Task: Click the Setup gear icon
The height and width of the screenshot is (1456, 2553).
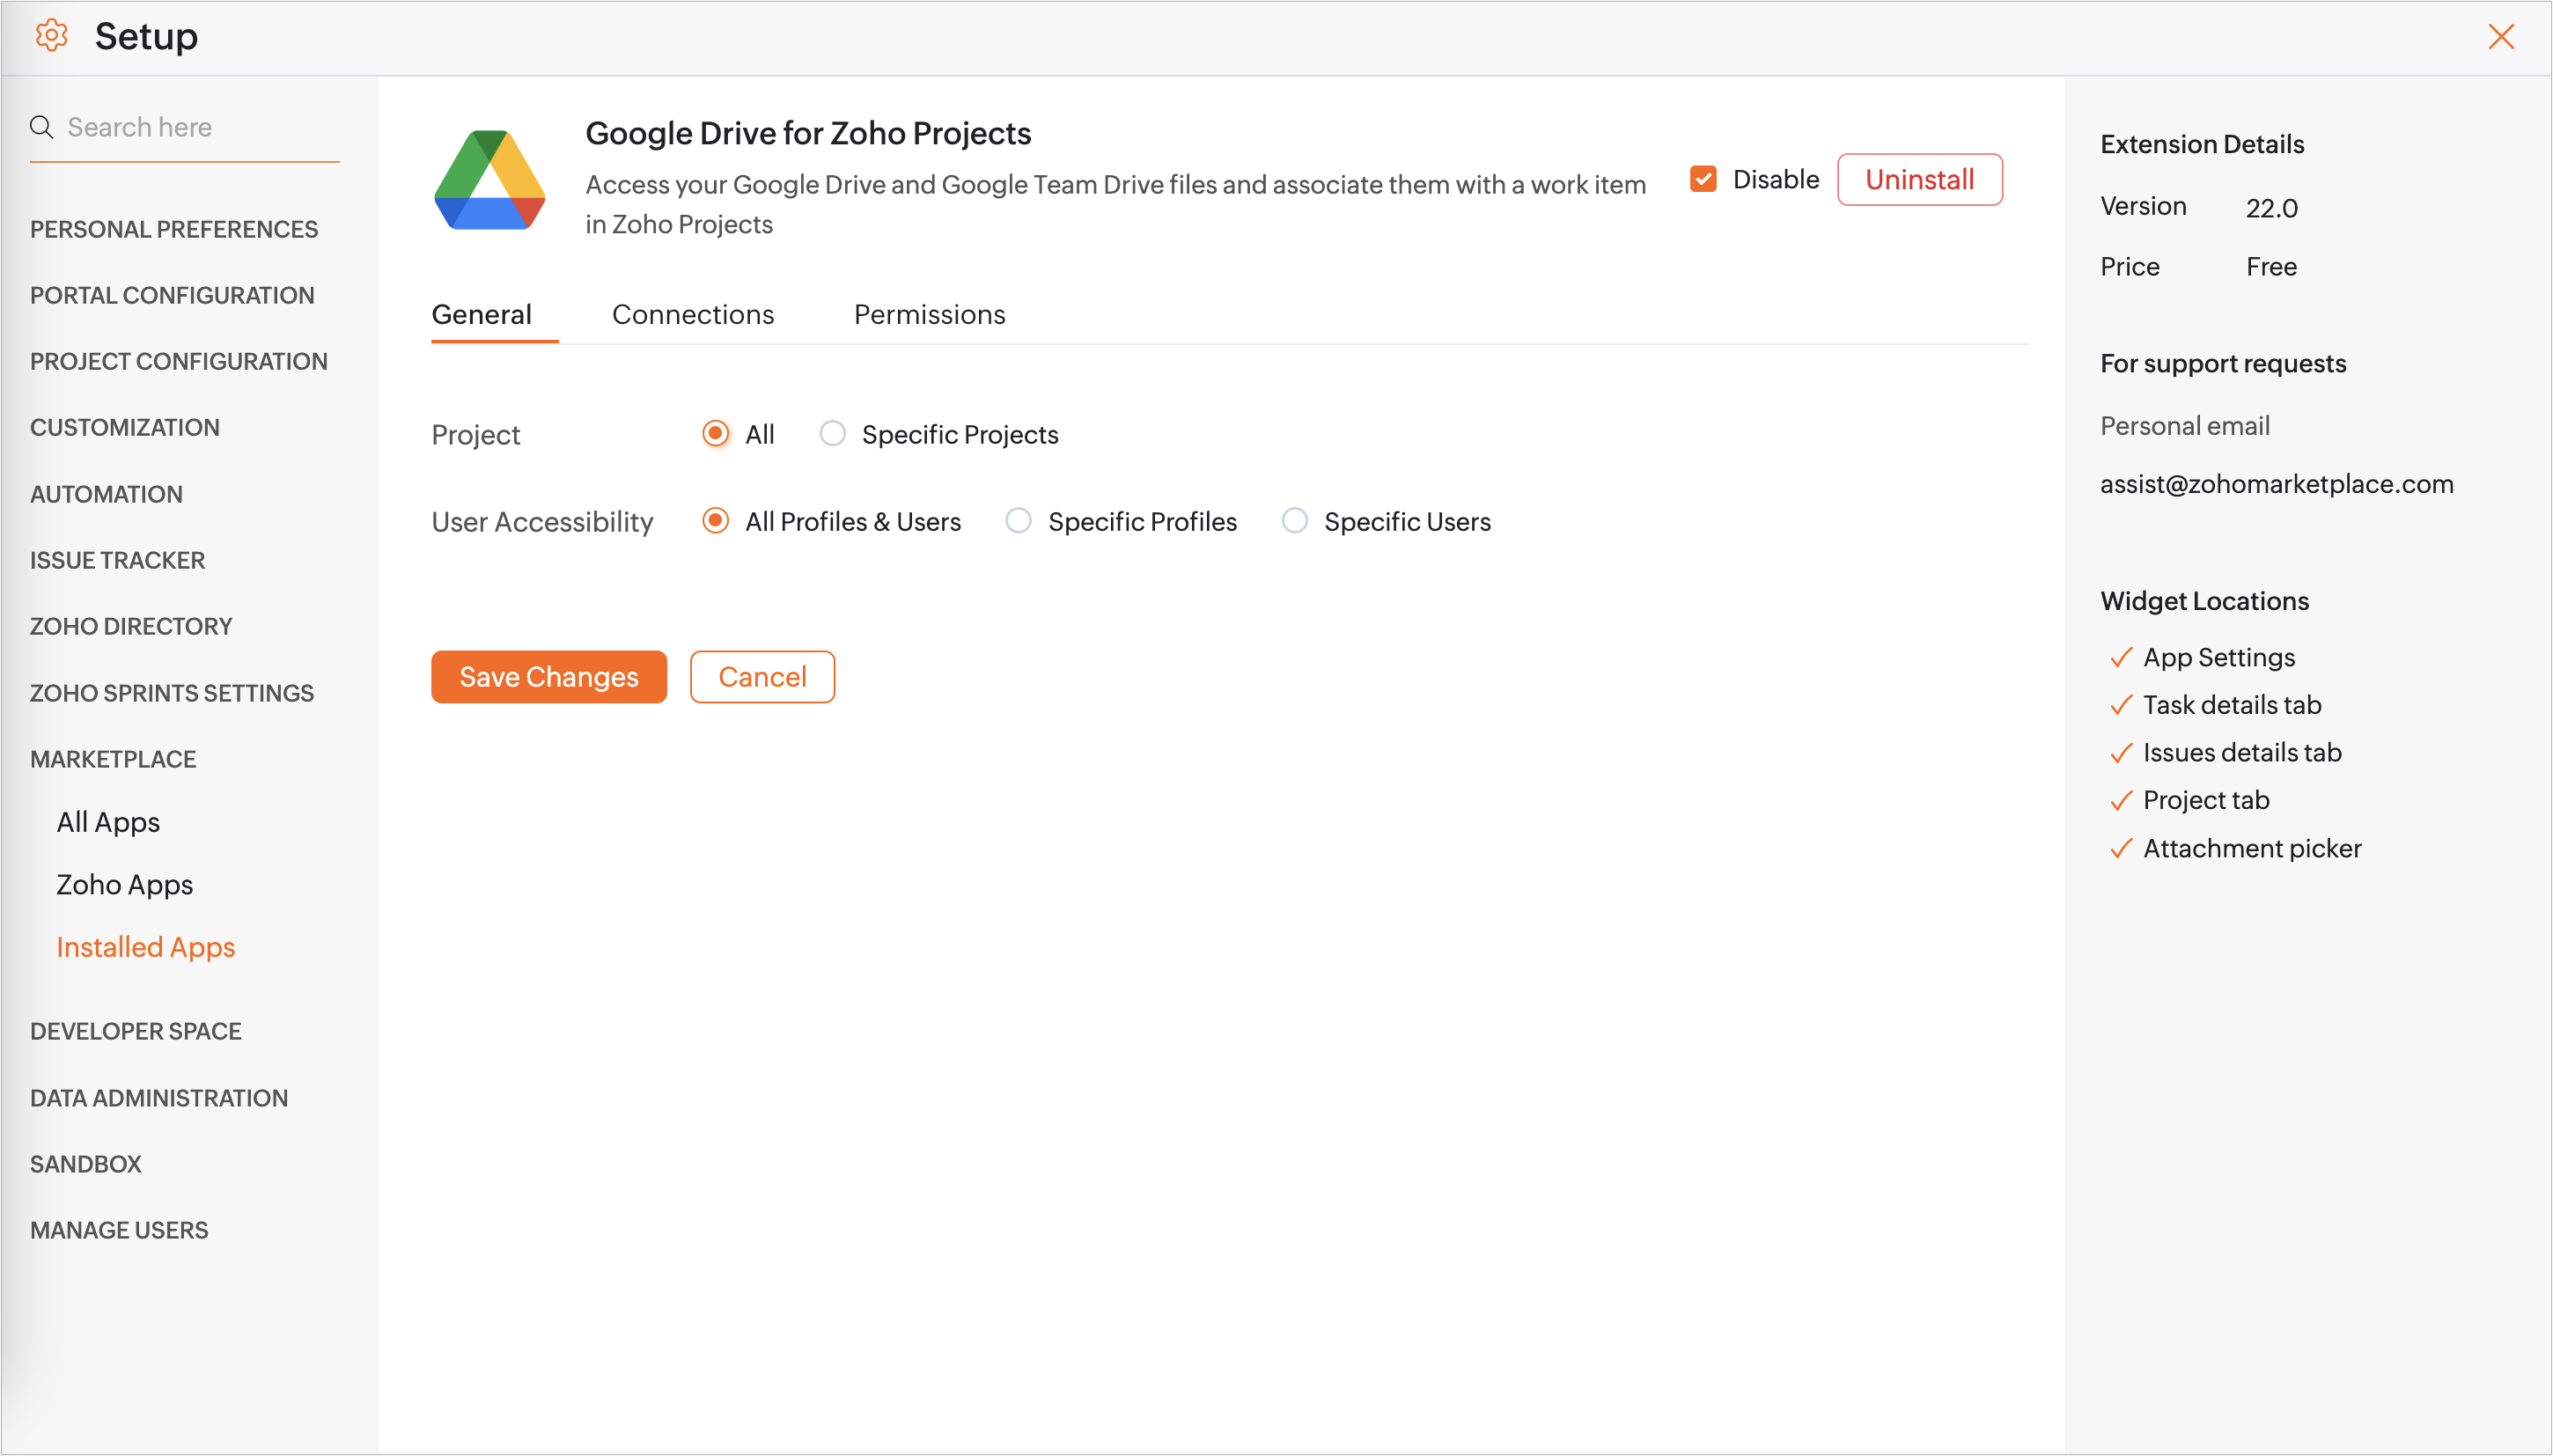Action: 51,36
